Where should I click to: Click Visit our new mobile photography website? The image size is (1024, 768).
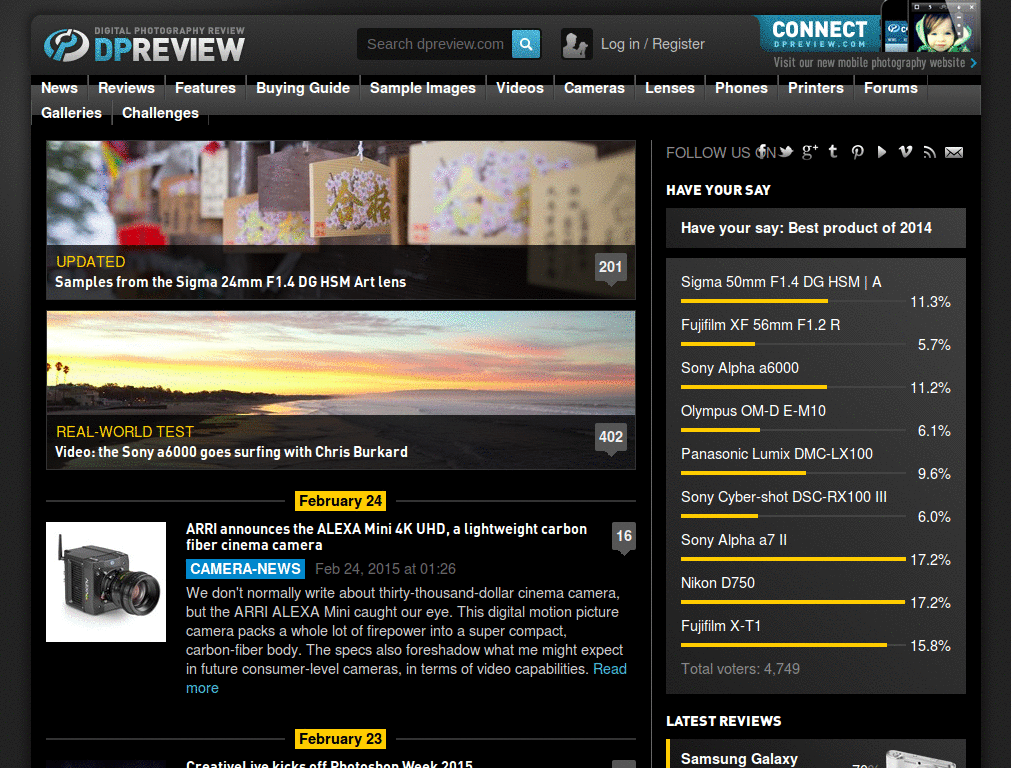pyautogui.click(x=869, y=63)
